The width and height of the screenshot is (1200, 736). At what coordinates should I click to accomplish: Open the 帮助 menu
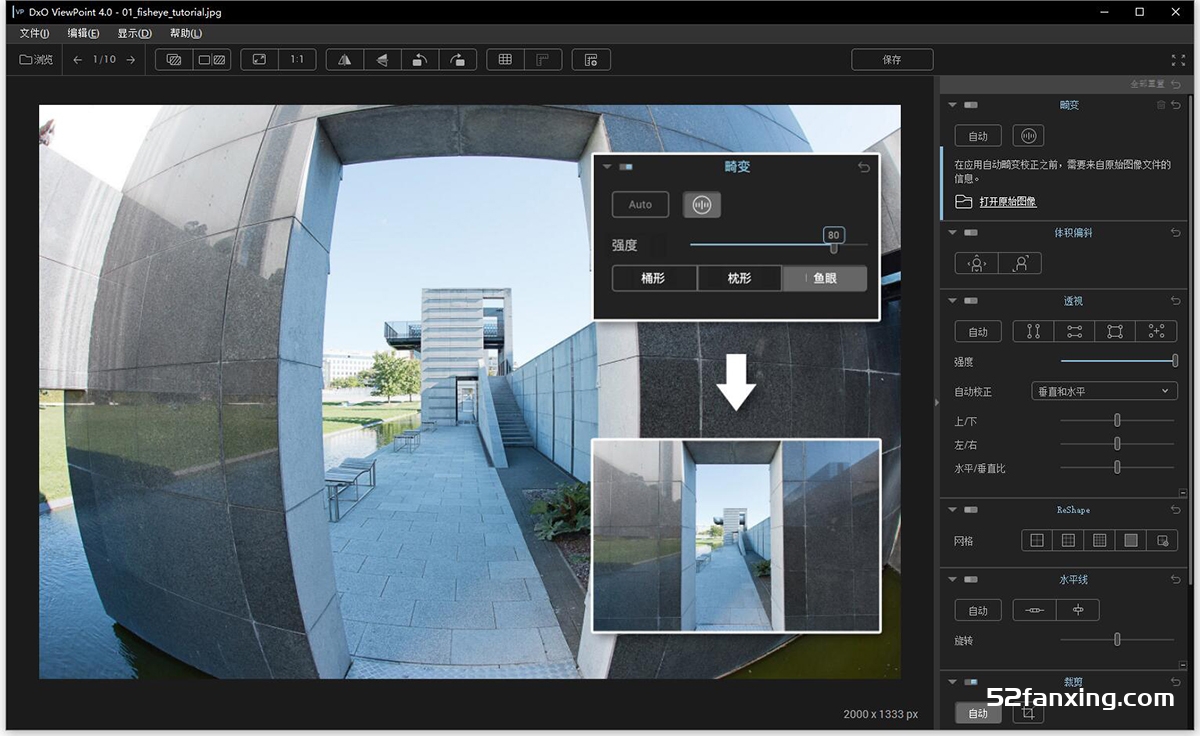point(185,33)
